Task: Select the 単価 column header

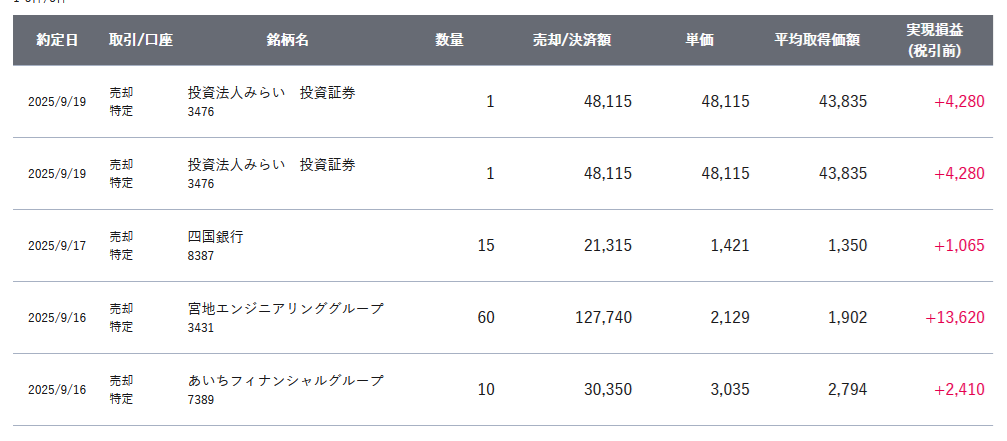Action: tap(699, 40)
